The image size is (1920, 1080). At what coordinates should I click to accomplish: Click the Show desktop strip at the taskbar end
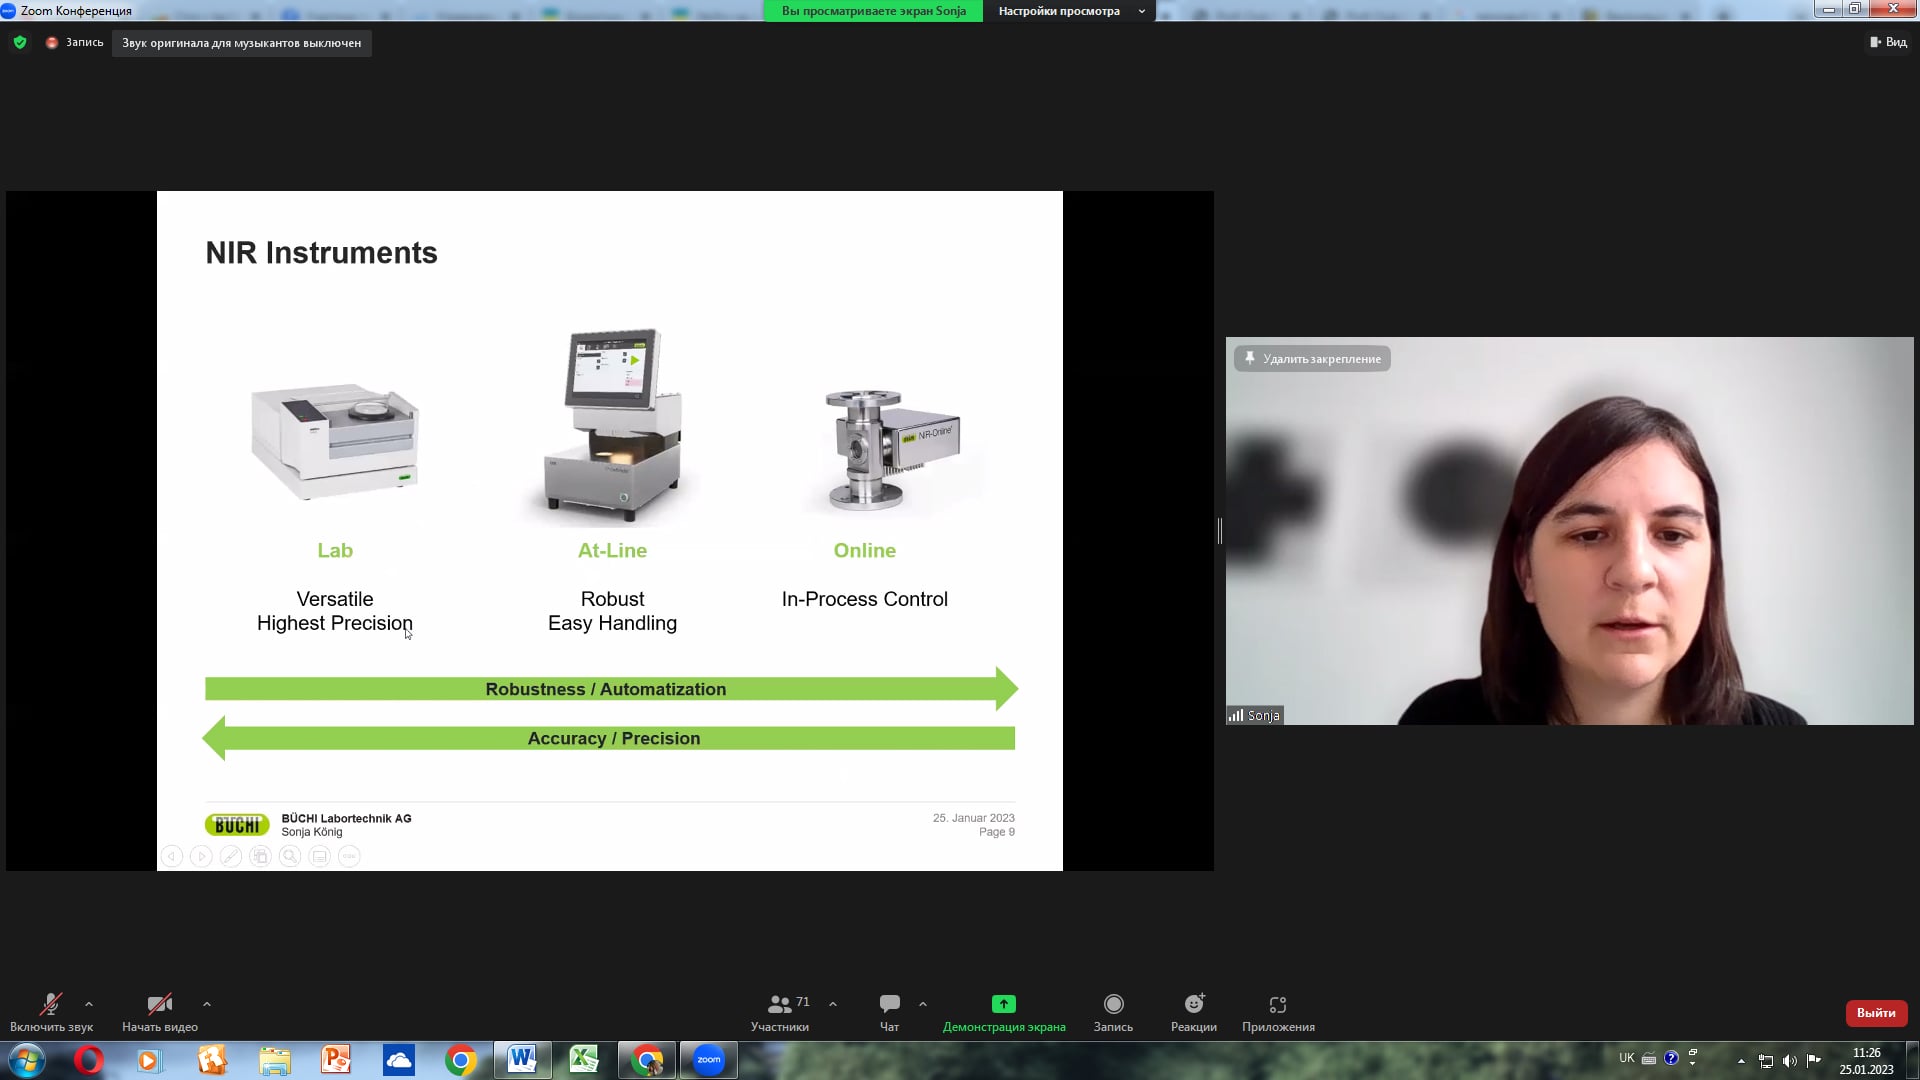(x=1912, y=1060)
